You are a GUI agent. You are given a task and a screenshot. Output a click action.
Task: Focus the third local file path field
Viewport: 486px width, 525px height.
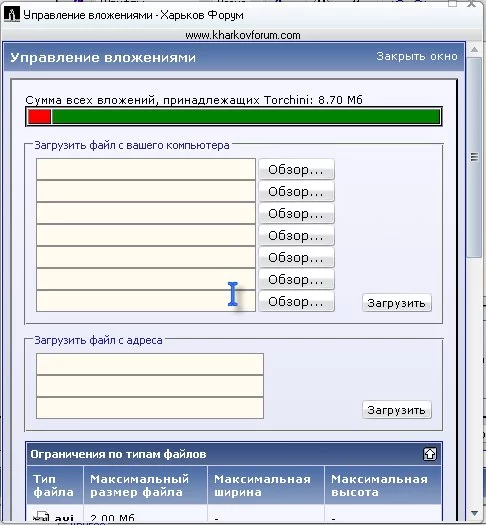[x=146, y=214]
